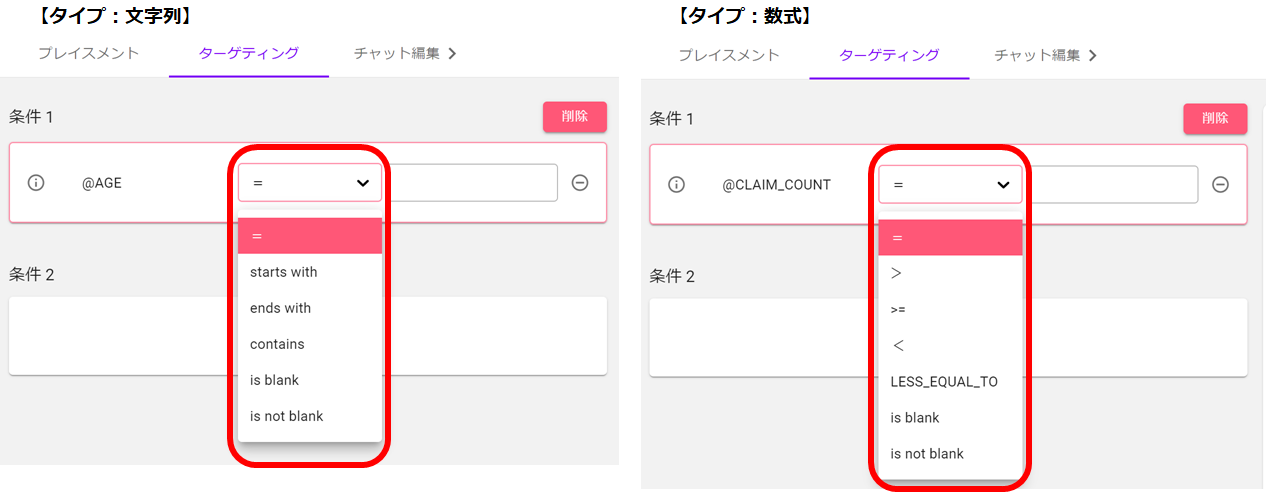
Task: Click 削除 button in right panel
Action: click(1215, 118)
